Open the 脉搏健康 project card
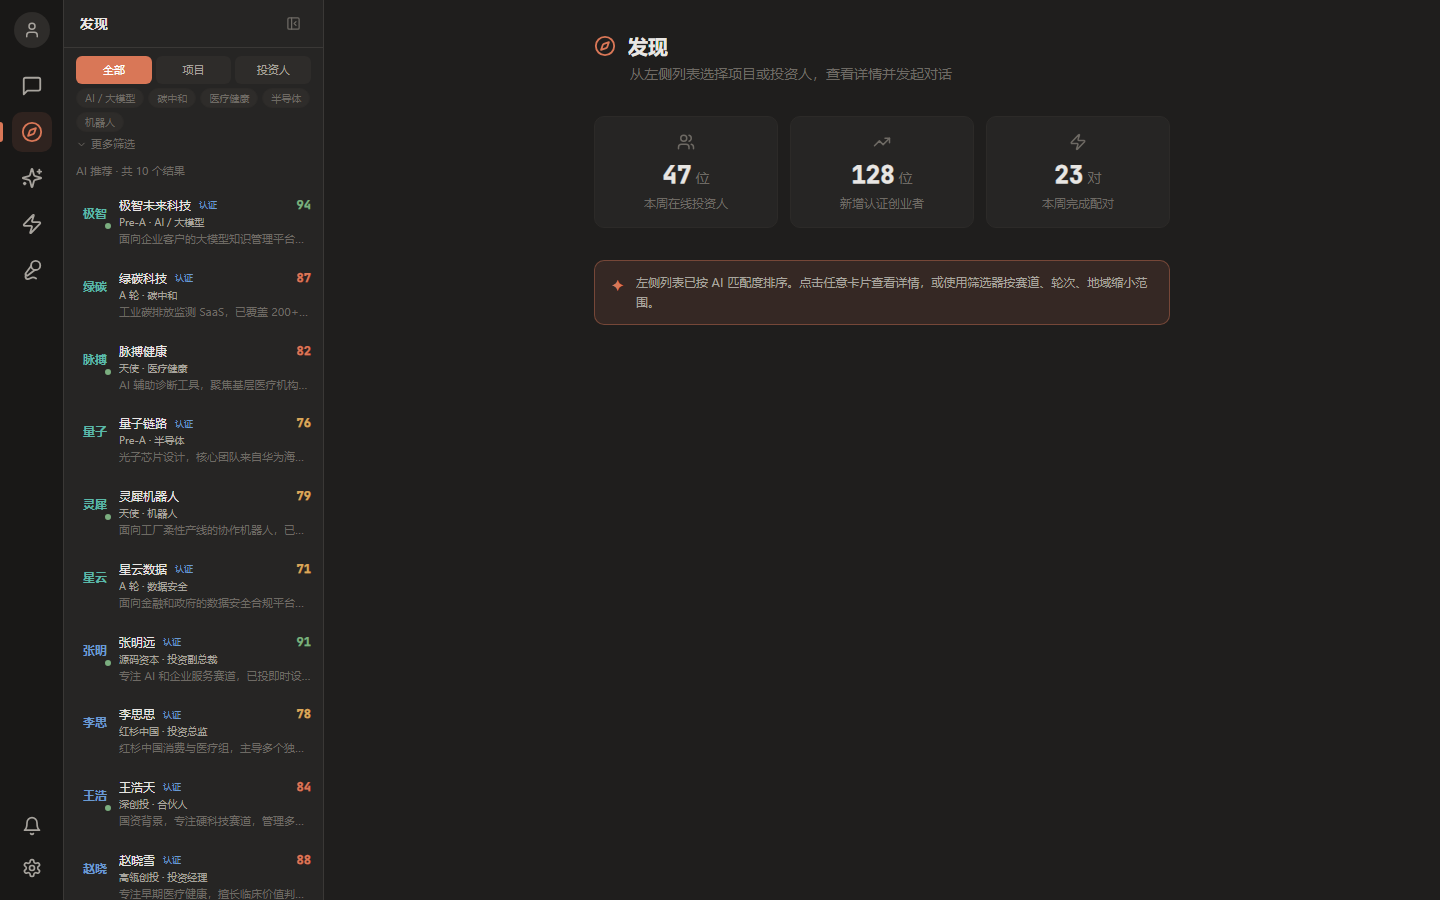1440x900 pixels. tap(194, 368)
